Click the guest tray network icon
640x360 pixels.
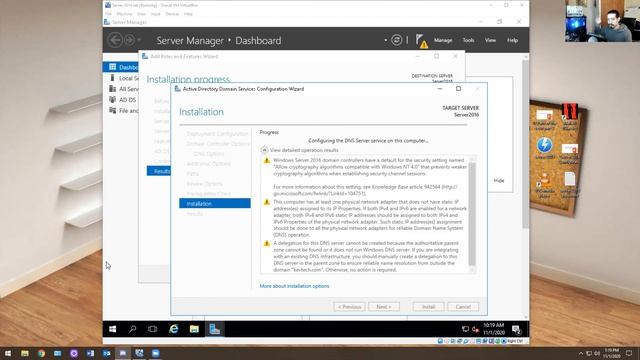465,329
